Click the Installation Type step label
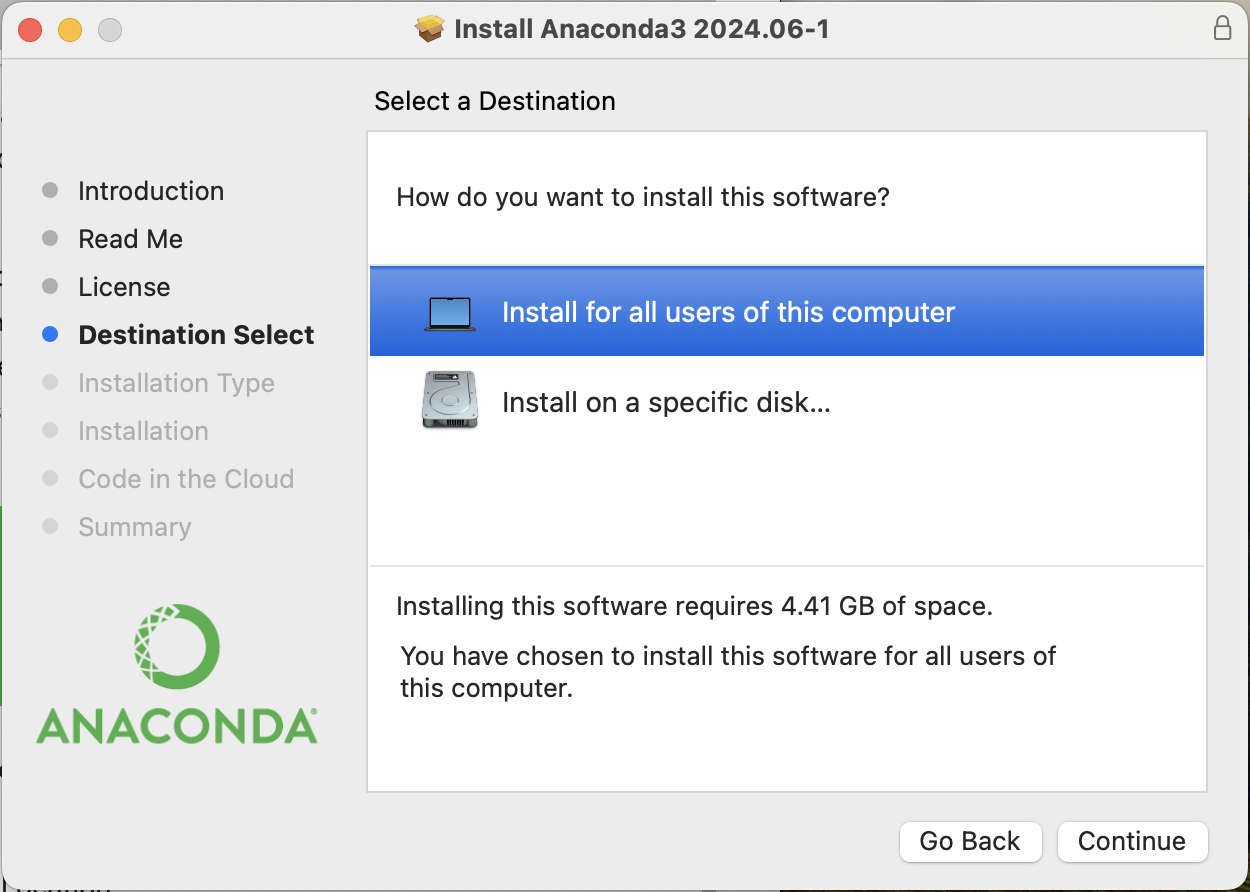 [x=176, y=383]
